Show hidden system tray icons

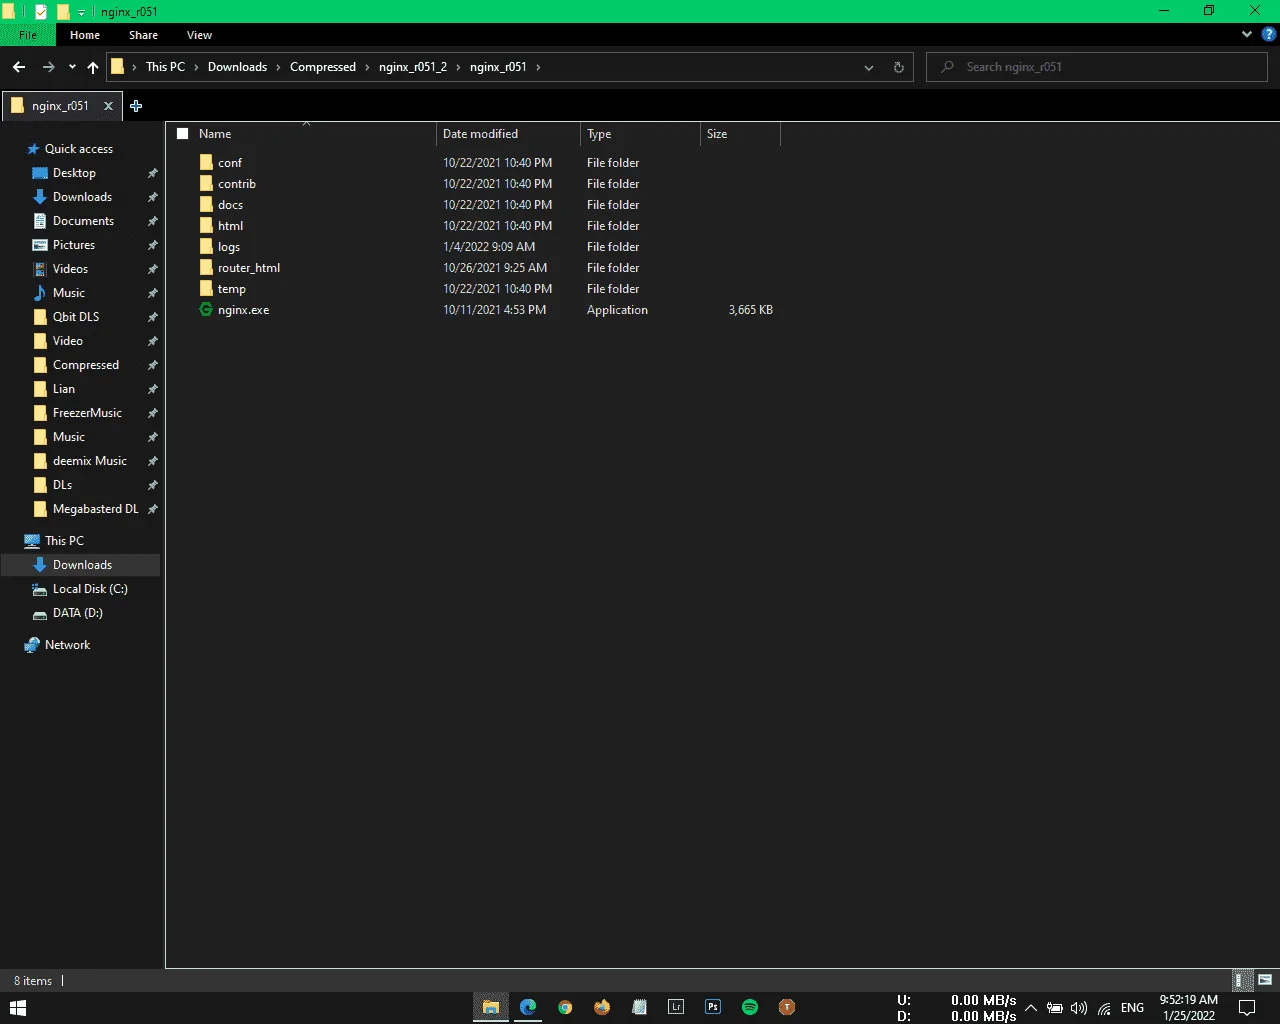(x=1031, y=1008)
